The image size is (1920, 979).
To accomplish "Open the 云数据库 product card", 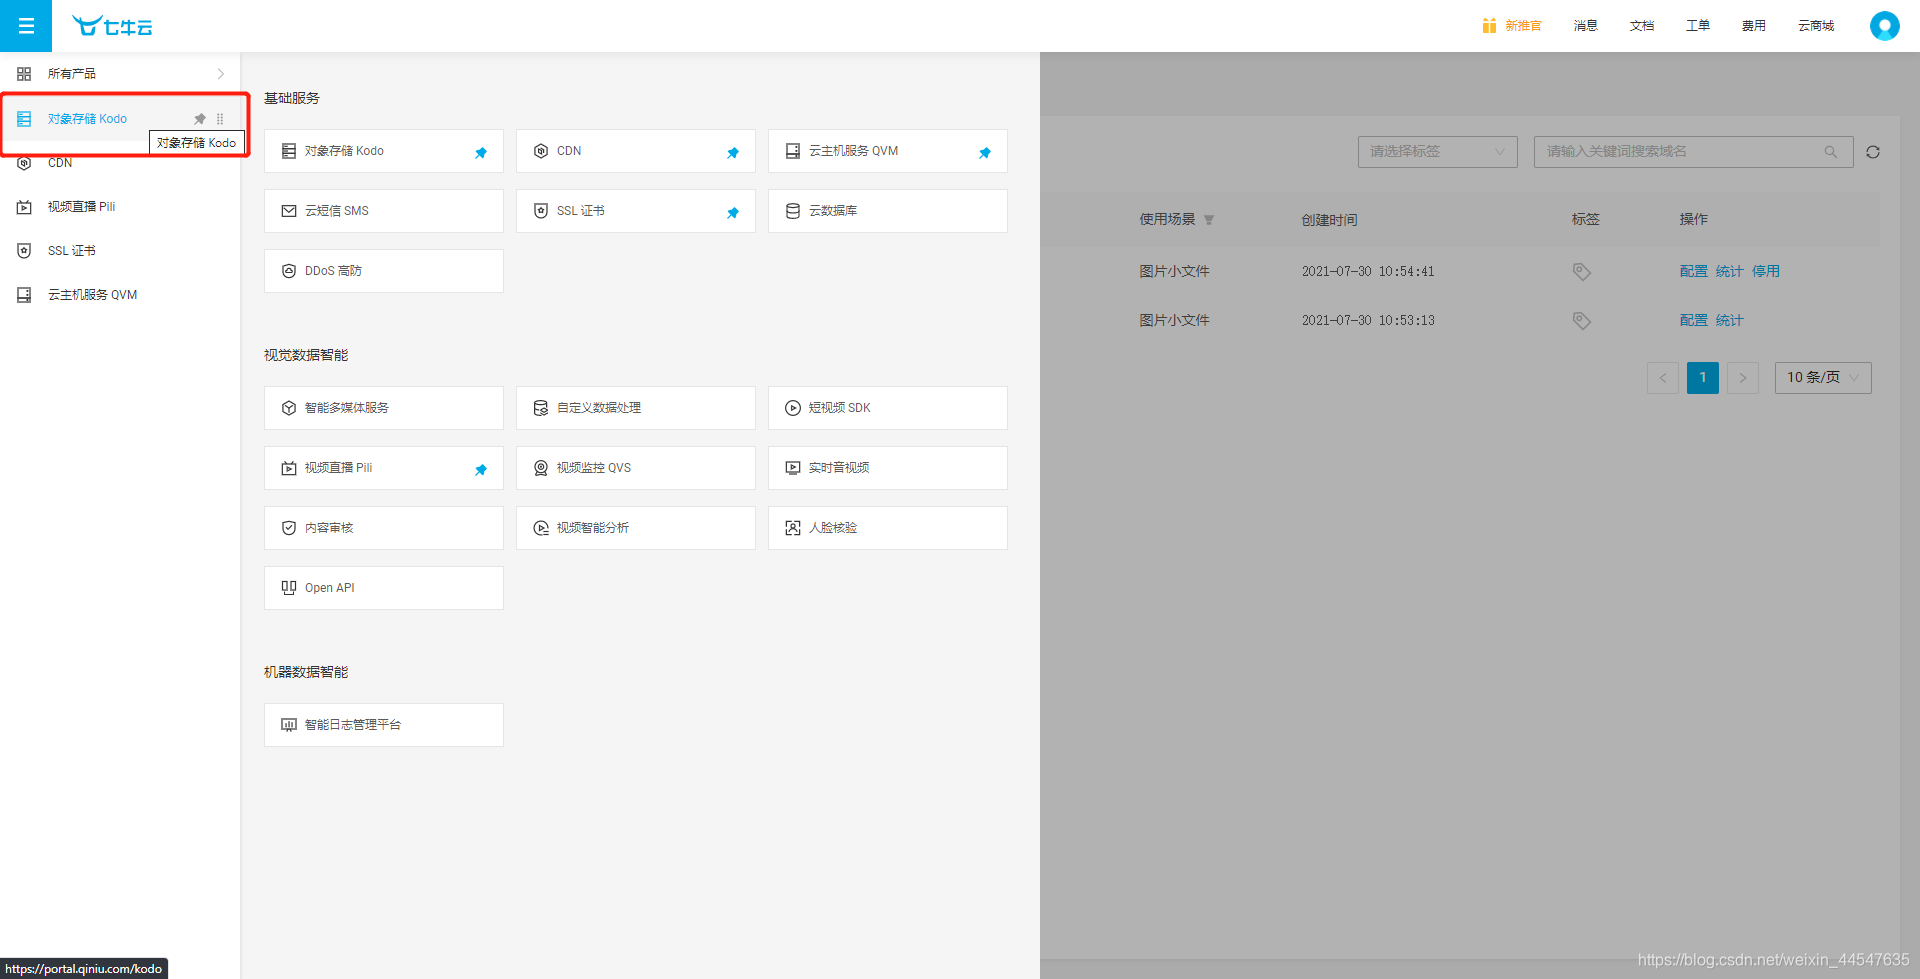I will coord(888,211).
